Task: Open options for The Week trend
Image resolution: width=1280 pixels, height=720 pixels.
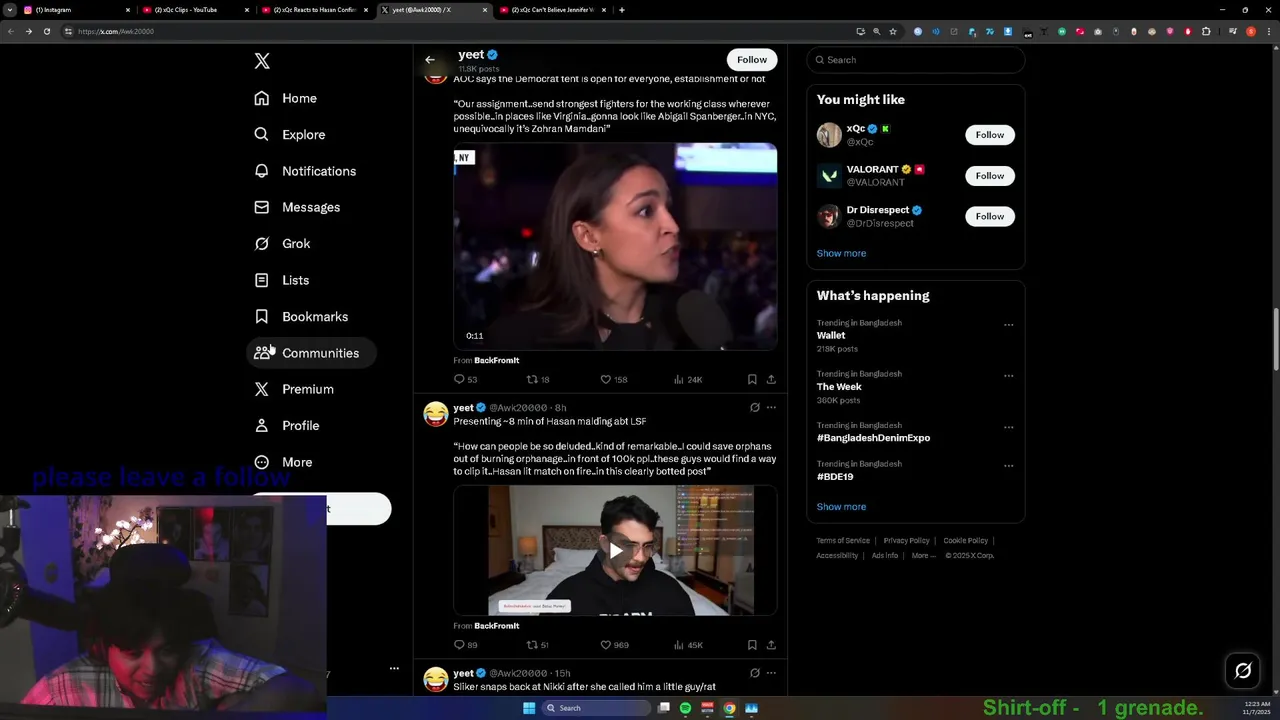Action: click(1008, 376)
